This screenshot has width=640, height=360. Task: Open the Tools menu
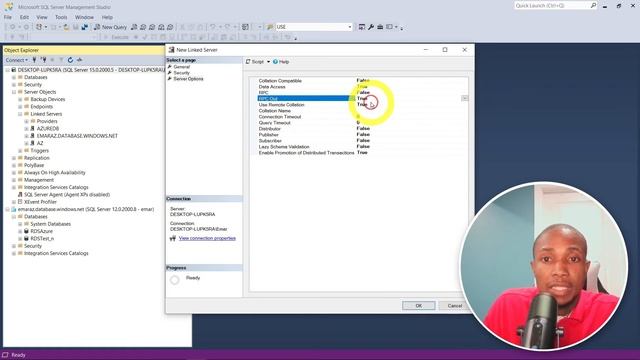[x=61, y=17]
